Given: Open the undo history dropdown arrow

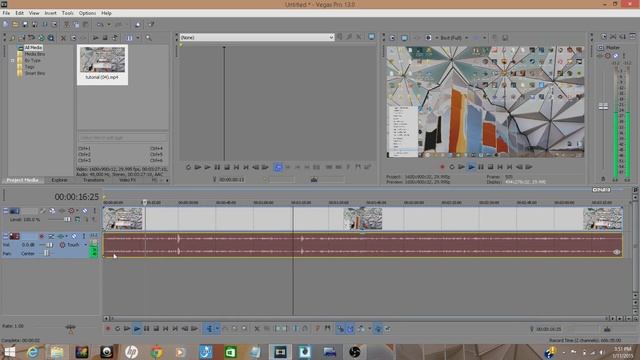Looking at the screenshot, I should coord(109,24).
